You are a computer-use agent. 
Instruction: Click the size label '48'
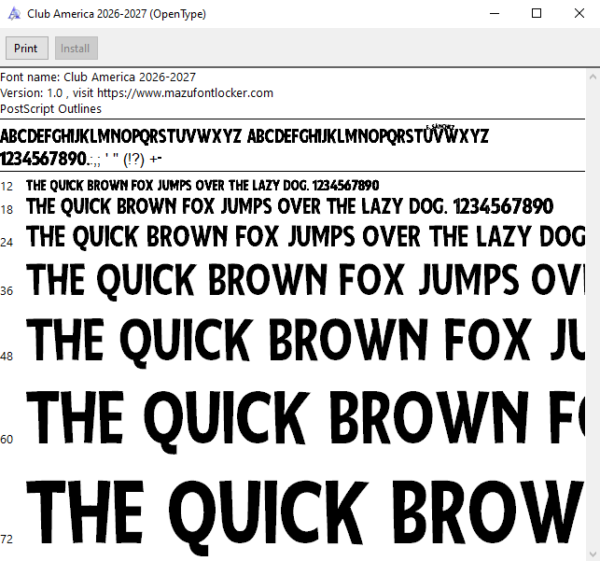7,356
